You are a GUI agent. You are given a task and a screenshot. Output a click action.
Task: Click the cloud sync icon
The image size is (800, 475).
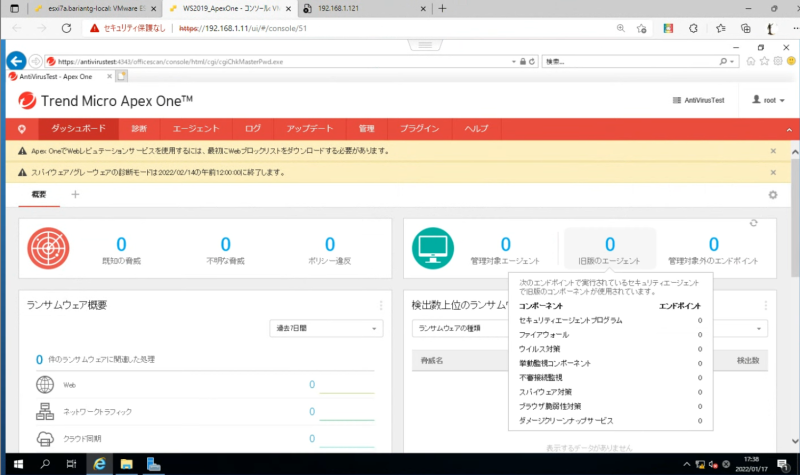tap(45, 438)
